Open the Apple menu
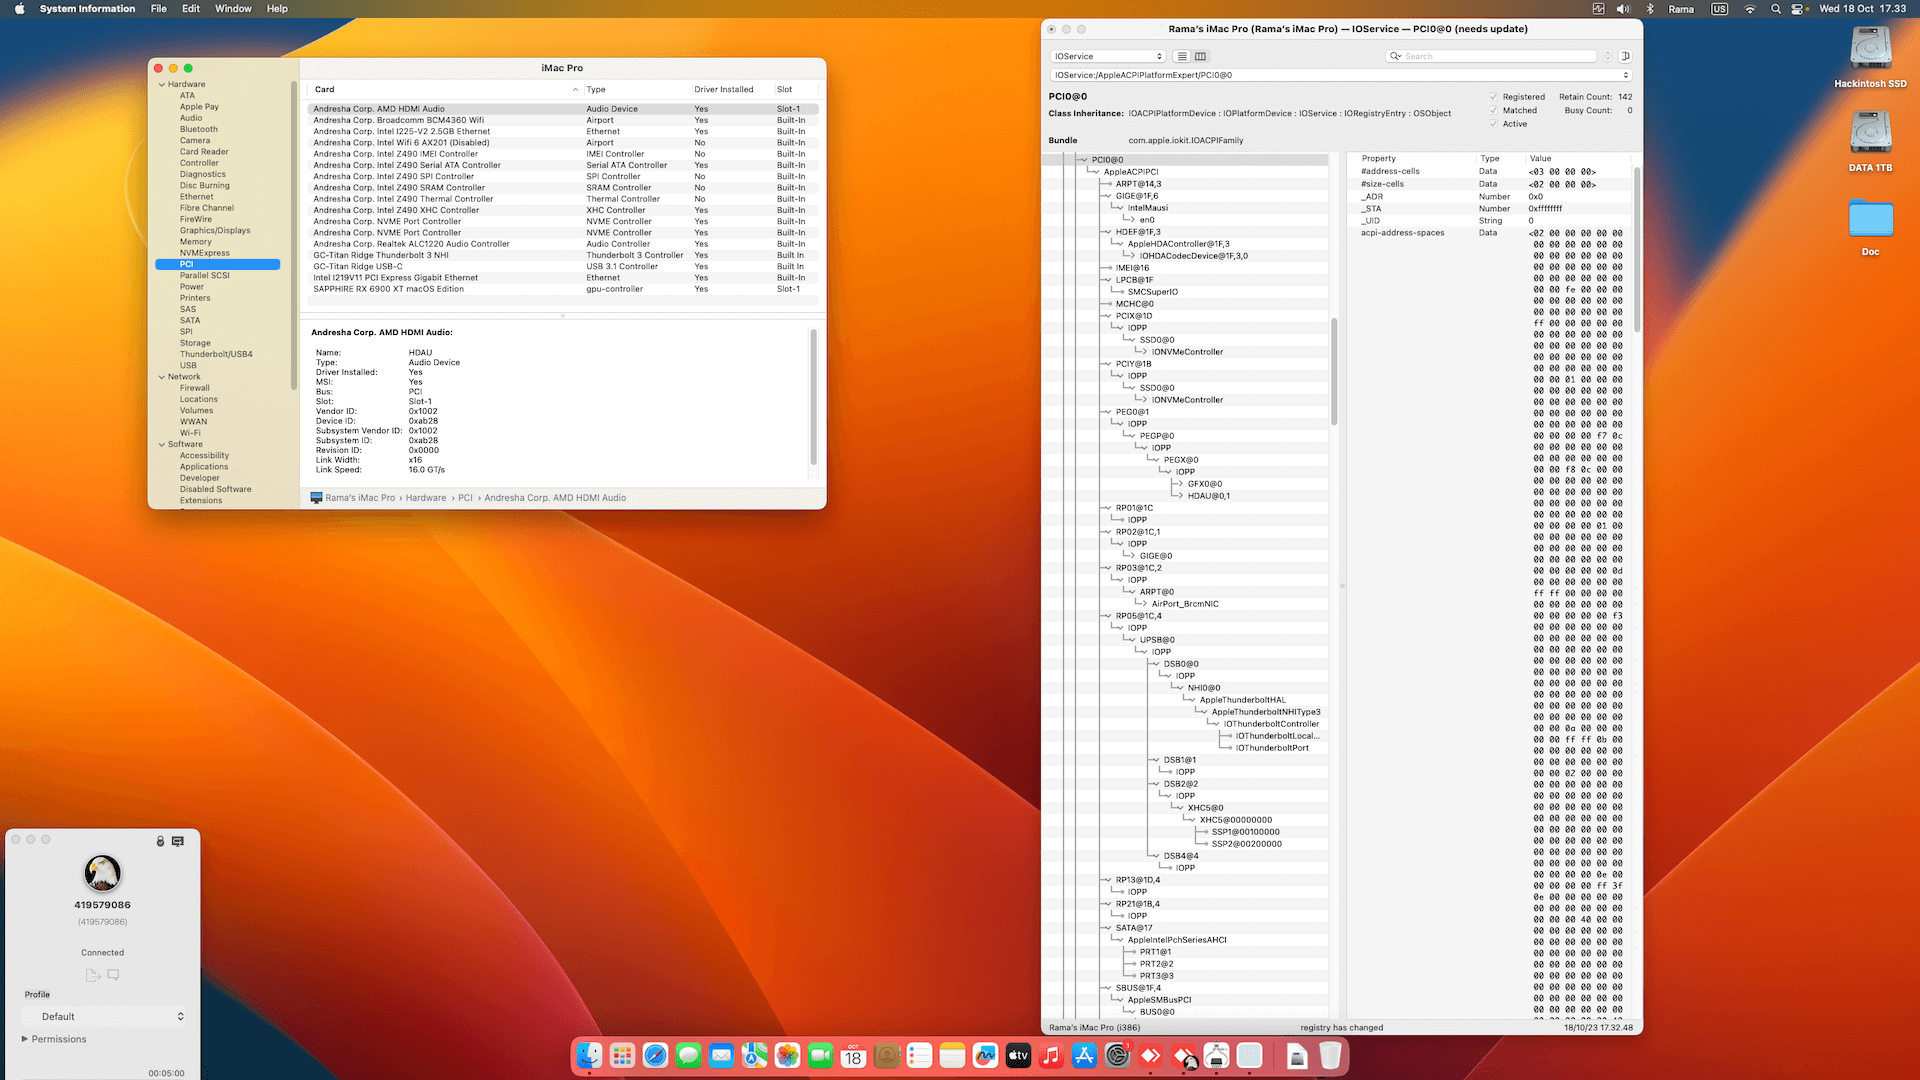The width and height of the screenshot is (1920, 1080). click(19, 9)
